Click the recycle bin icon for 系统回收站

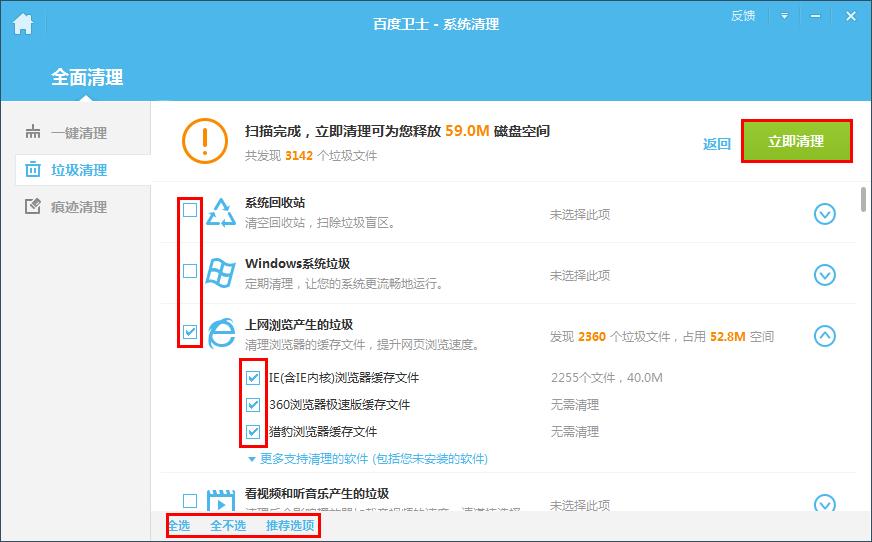pyautogui.click(x=221, y=212)
